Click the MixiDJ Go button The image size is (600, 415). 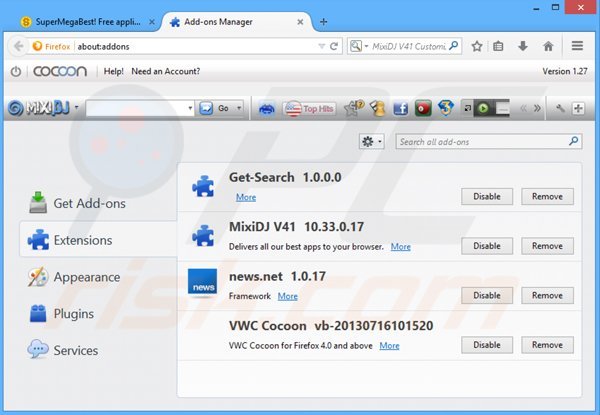pos(216,109)
